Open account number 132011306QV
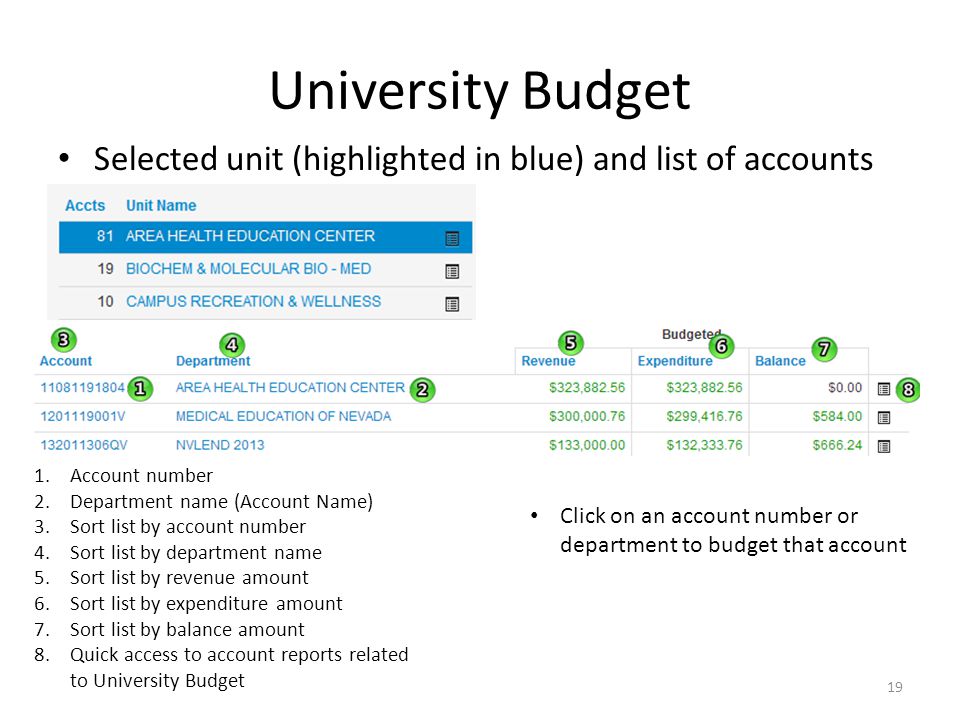The height and width of the screenshot is (720, 960). pyautogui.click(x=84, y=445)
